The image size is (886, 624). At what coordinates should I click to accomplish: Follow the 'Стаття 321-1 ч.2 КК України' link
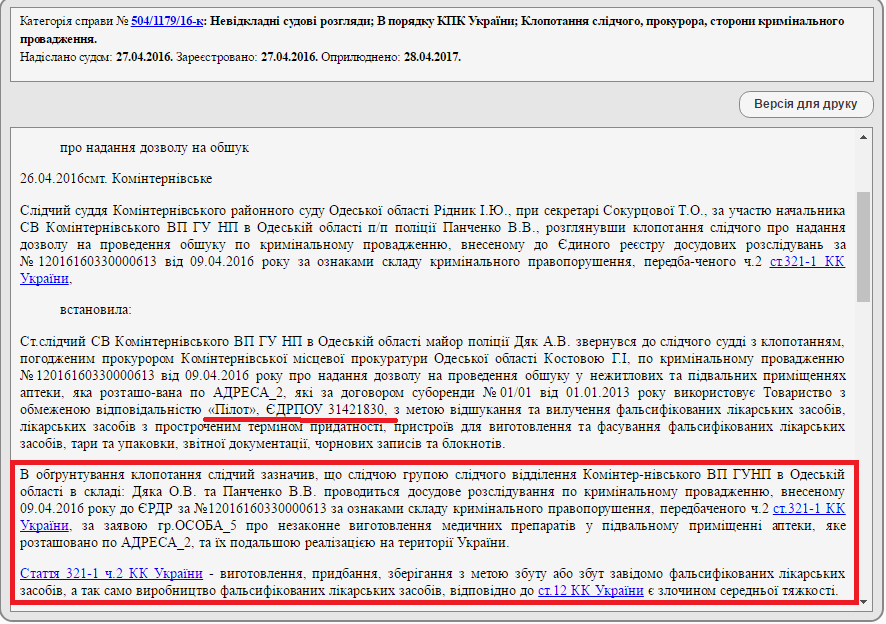pos(112,574)
